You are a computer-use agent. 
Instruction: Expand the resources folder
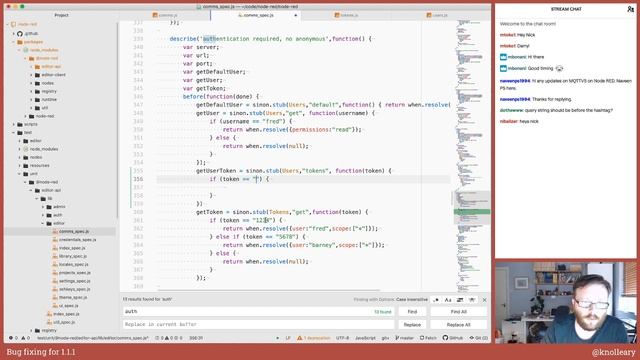click(x=19, y=165)
